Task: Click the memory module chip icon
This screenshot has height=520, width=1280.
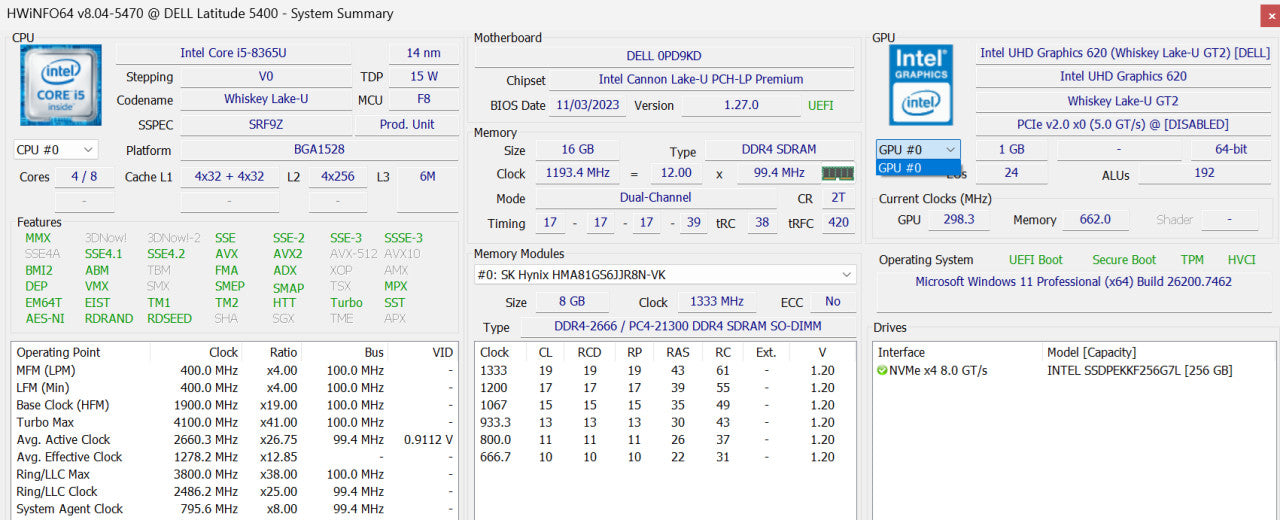Action: click(x=837, y=173)
